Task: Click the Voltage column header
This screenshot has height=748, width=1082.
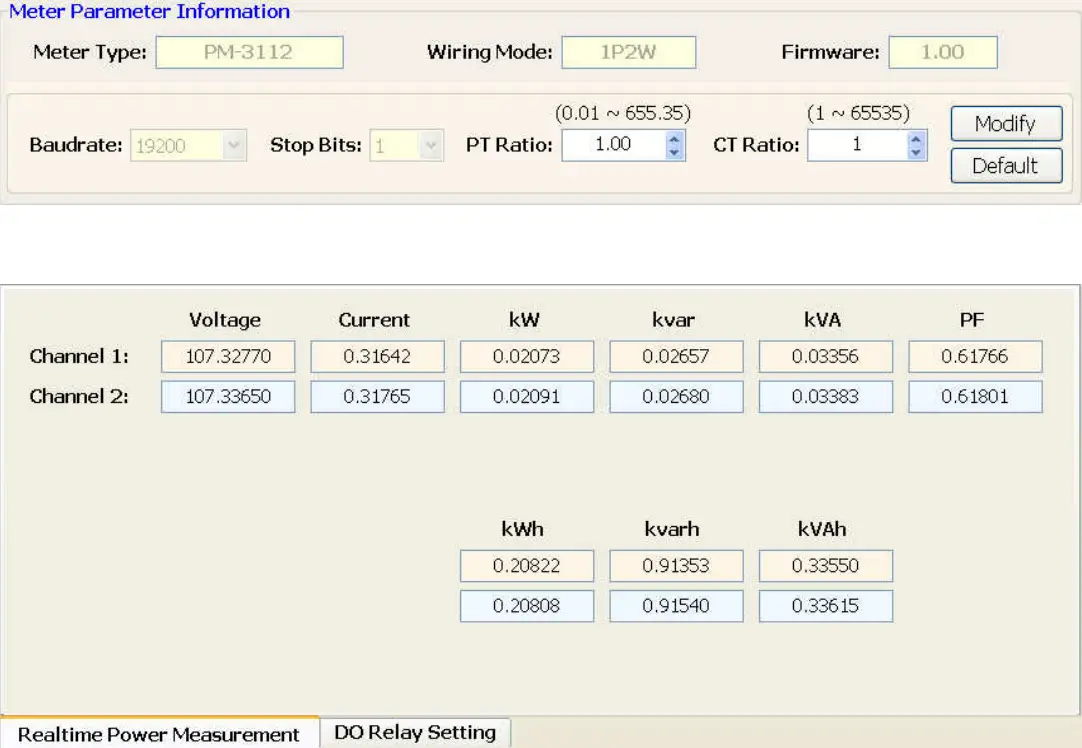Action: pyautogui.click(x=225, y=320)
